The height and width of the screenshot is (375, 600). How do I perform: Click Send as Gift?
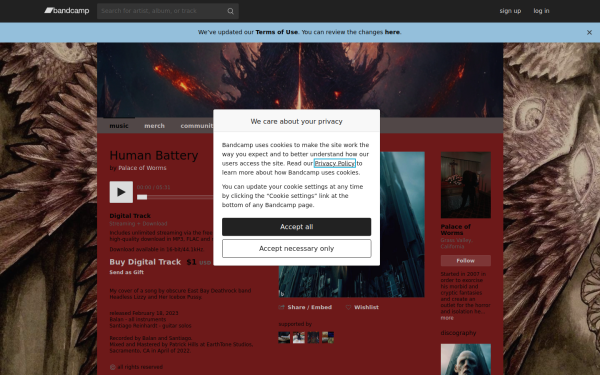[127, 272]
